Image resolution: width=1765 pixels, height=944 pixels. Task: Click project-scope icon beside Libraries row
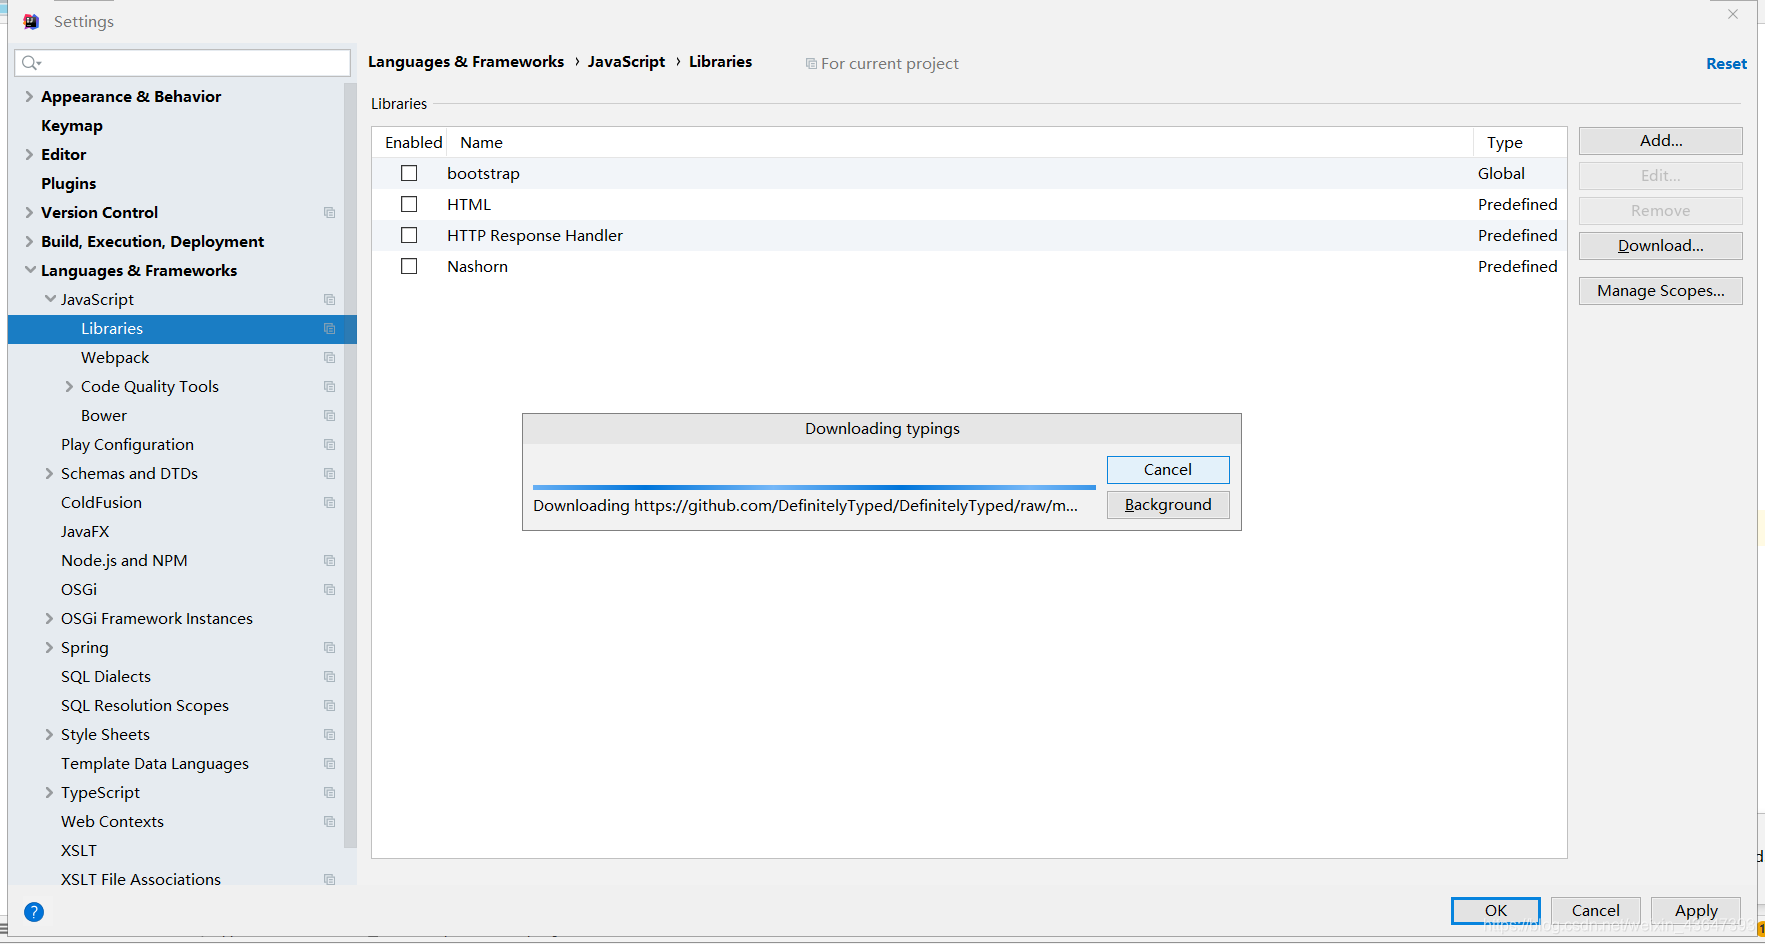(329, 329)
